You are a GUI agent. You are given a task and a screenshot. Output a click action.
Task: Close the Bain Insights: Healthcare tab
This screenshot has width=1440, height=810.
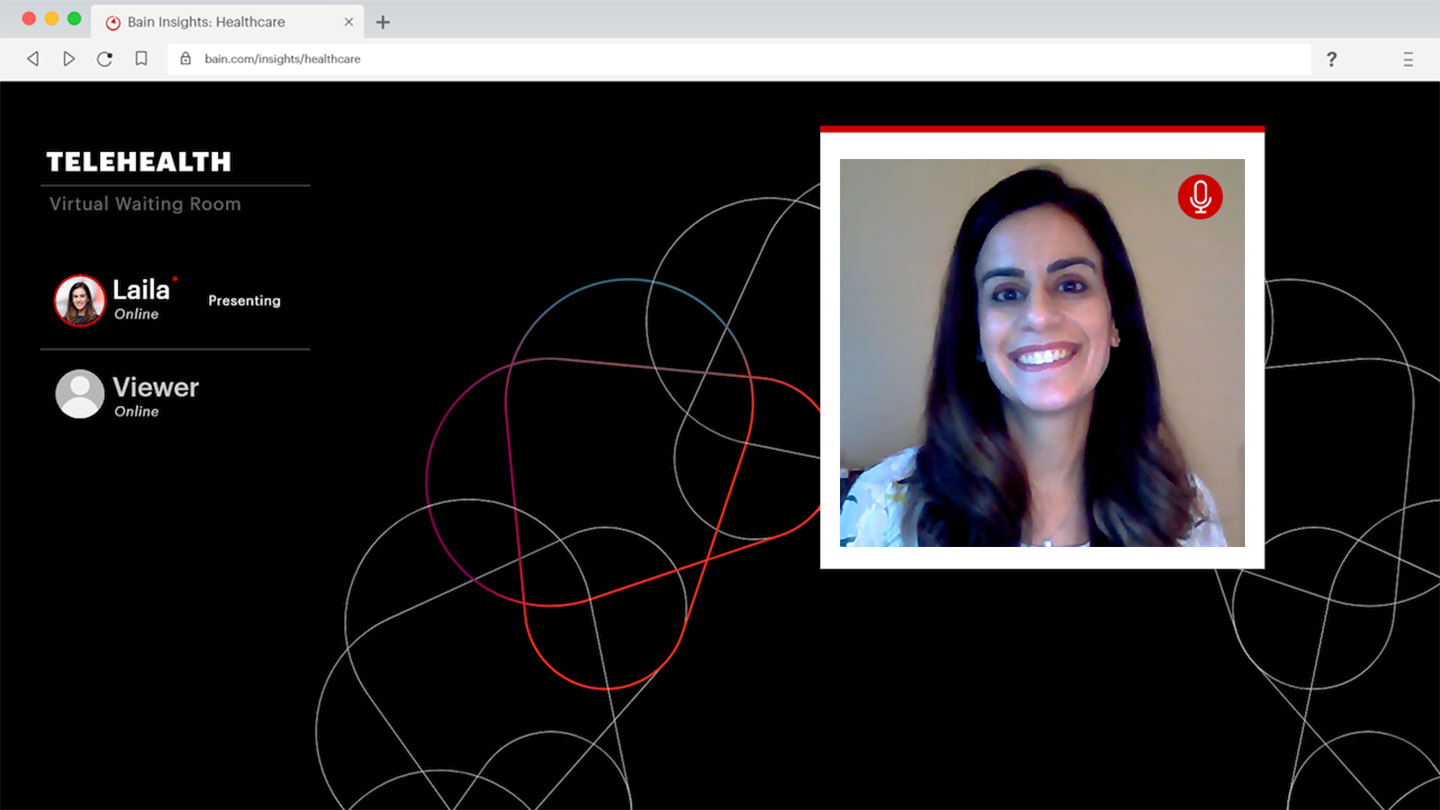[349, 22]
